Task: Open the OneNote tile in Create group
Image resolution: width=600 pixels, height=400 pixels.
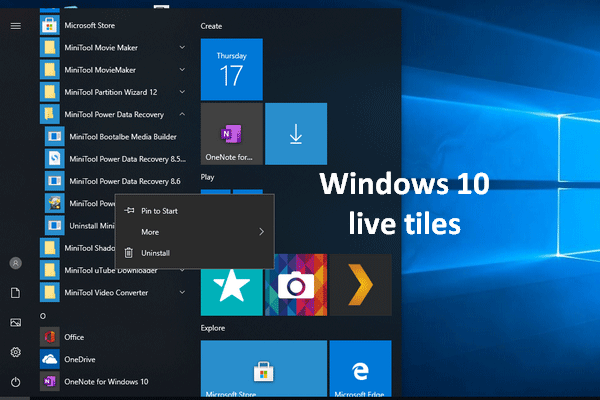Action: [x=232, y=134]
